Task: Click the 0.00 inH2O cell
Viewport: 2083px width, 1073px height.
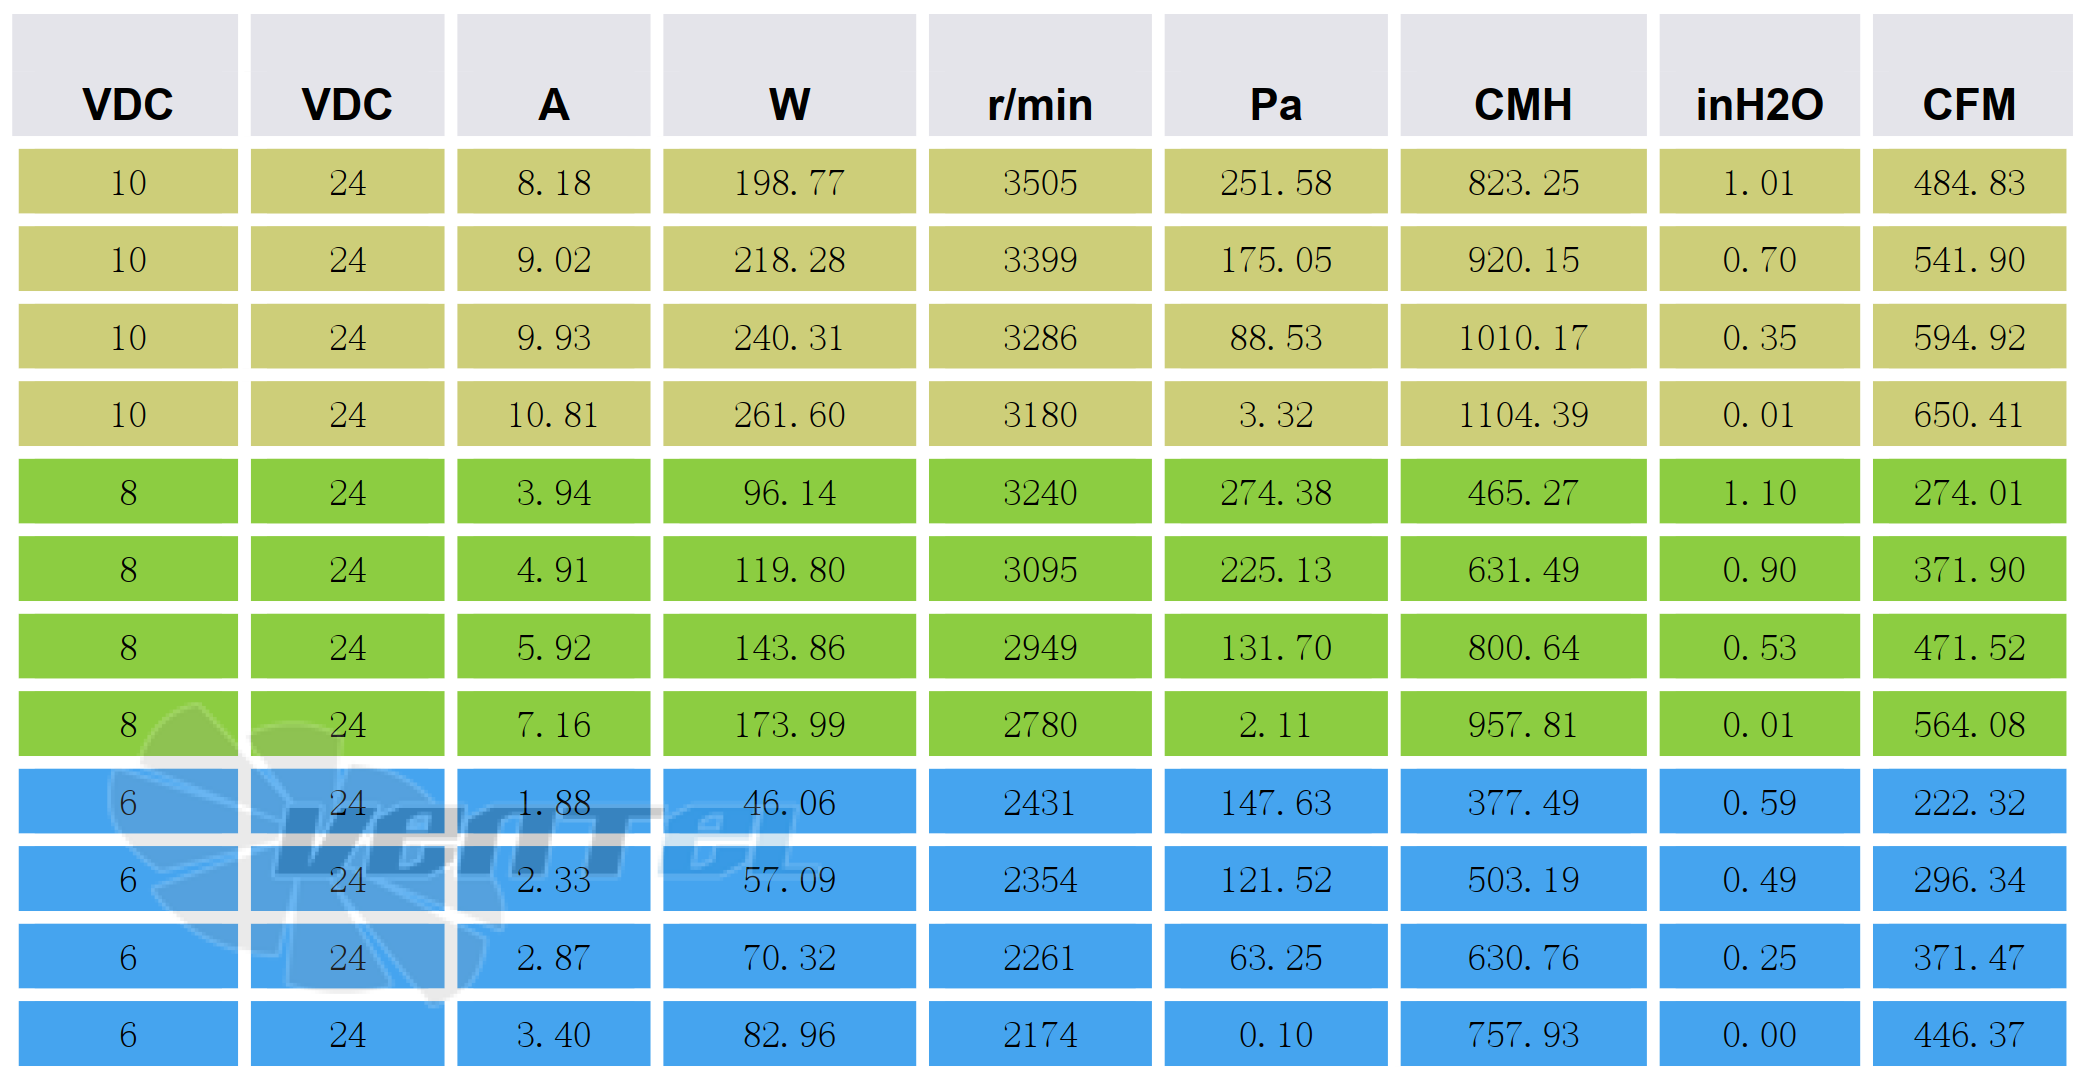Action: 1759,1034
